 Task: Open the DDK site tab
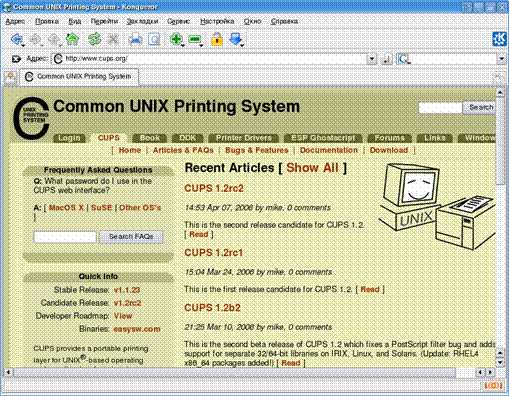pyautogui.click(x=188, y=138)
